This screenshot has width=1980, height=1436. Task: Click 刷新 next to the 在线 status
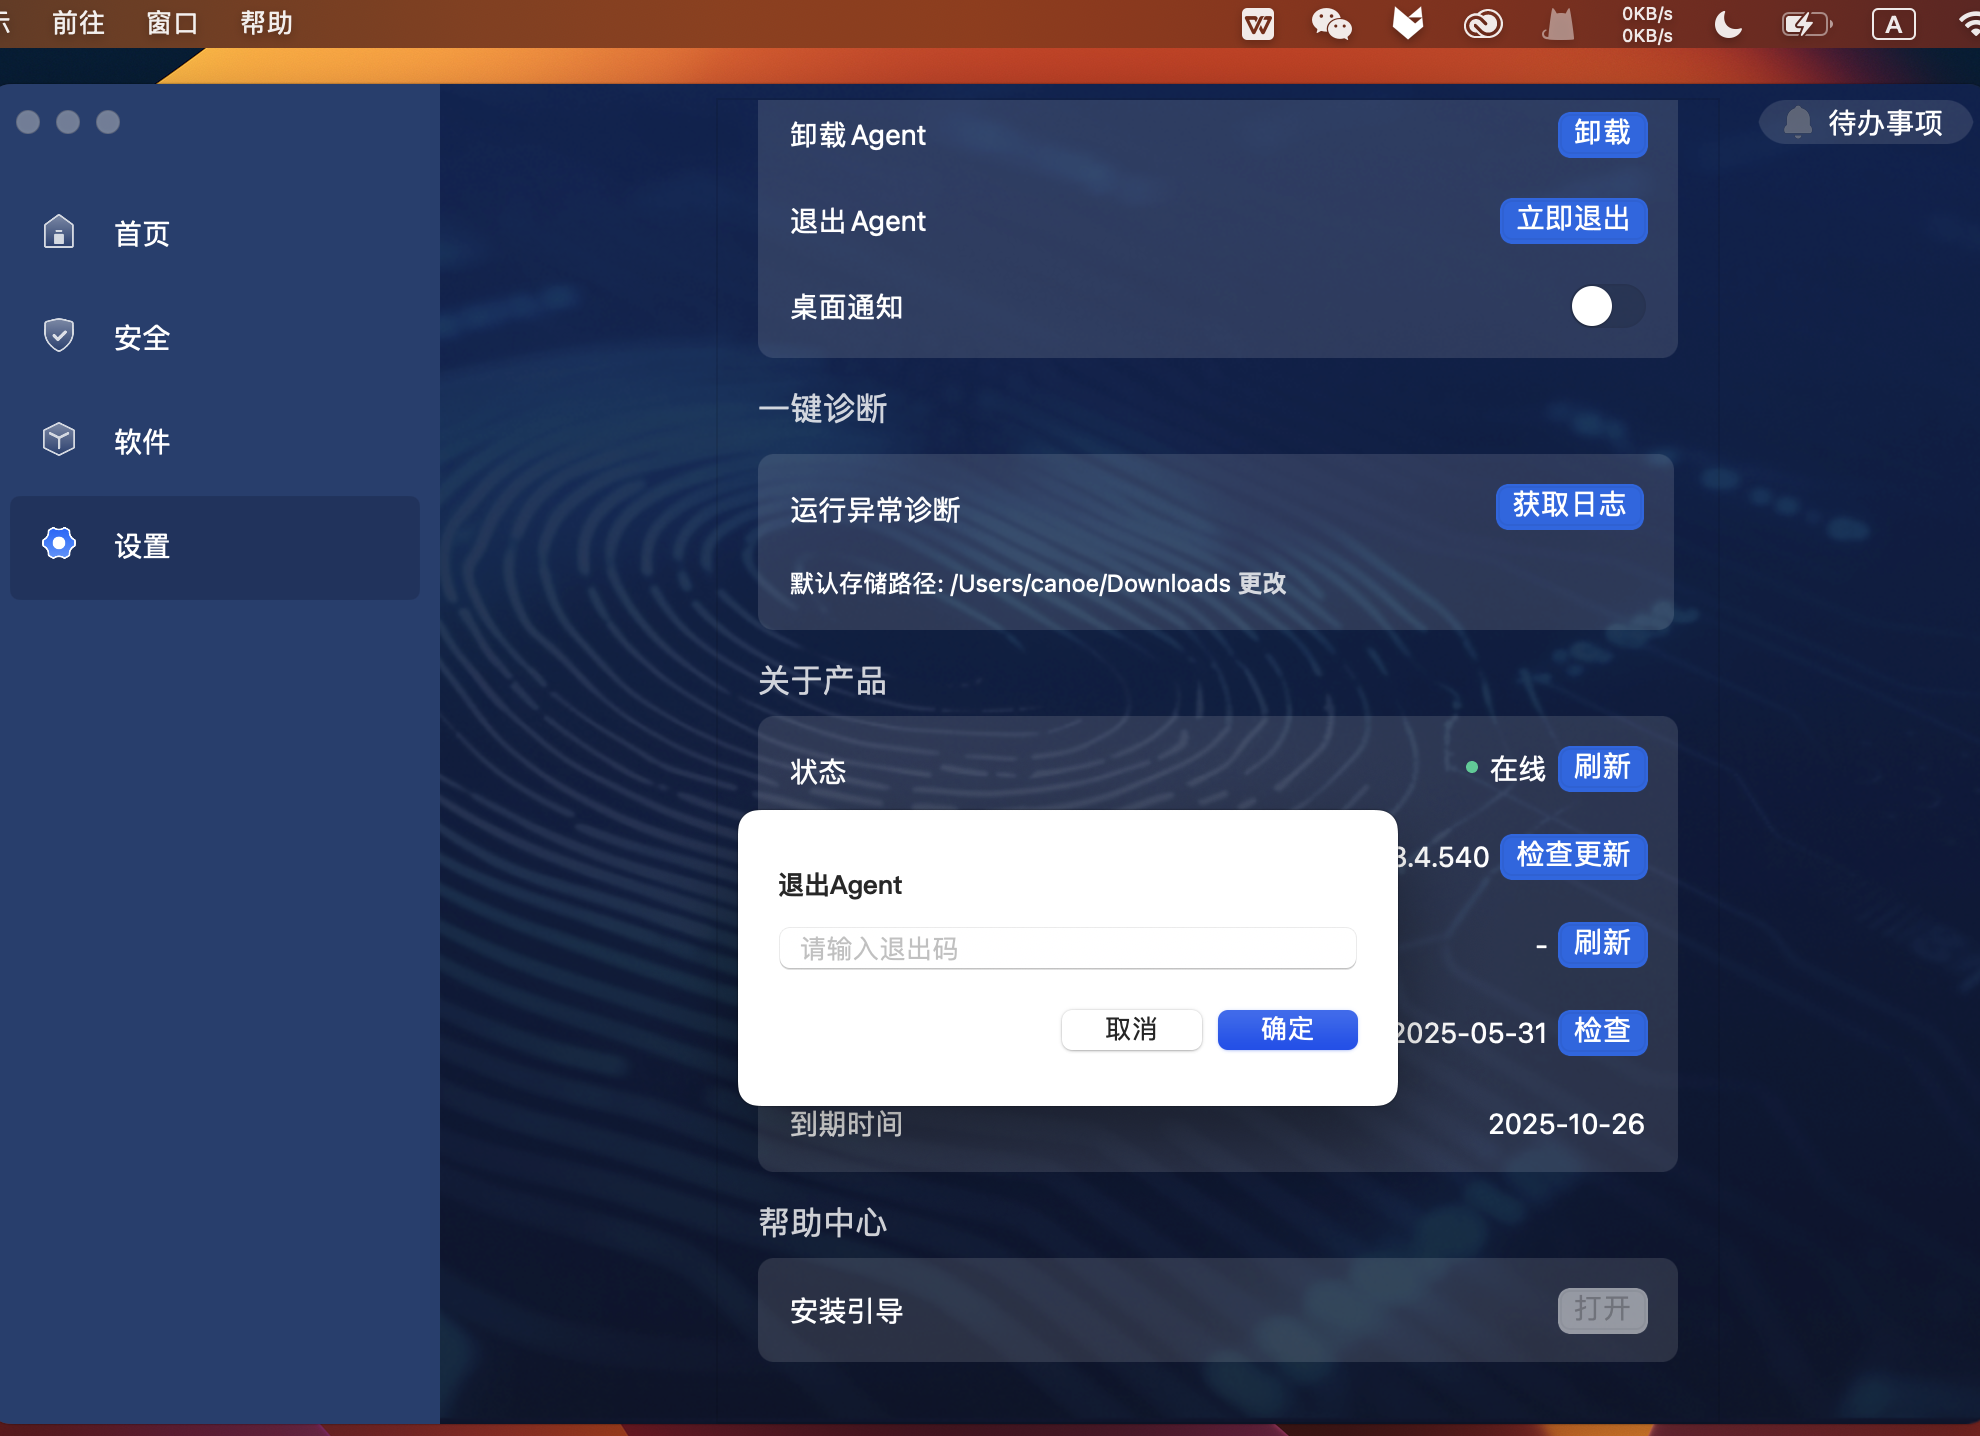pyautogui.click(x=1601, y=768)
